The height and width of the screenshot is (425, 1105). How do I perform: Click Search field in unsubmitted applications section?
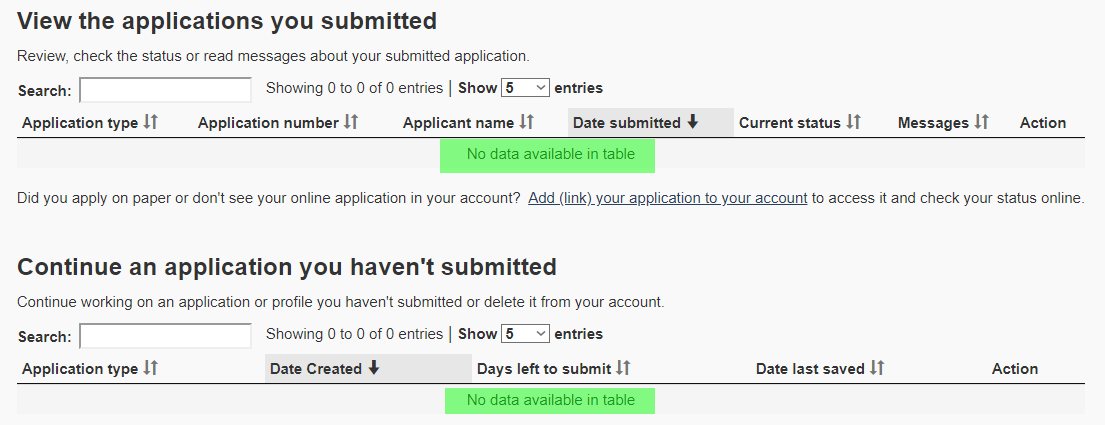166,336
